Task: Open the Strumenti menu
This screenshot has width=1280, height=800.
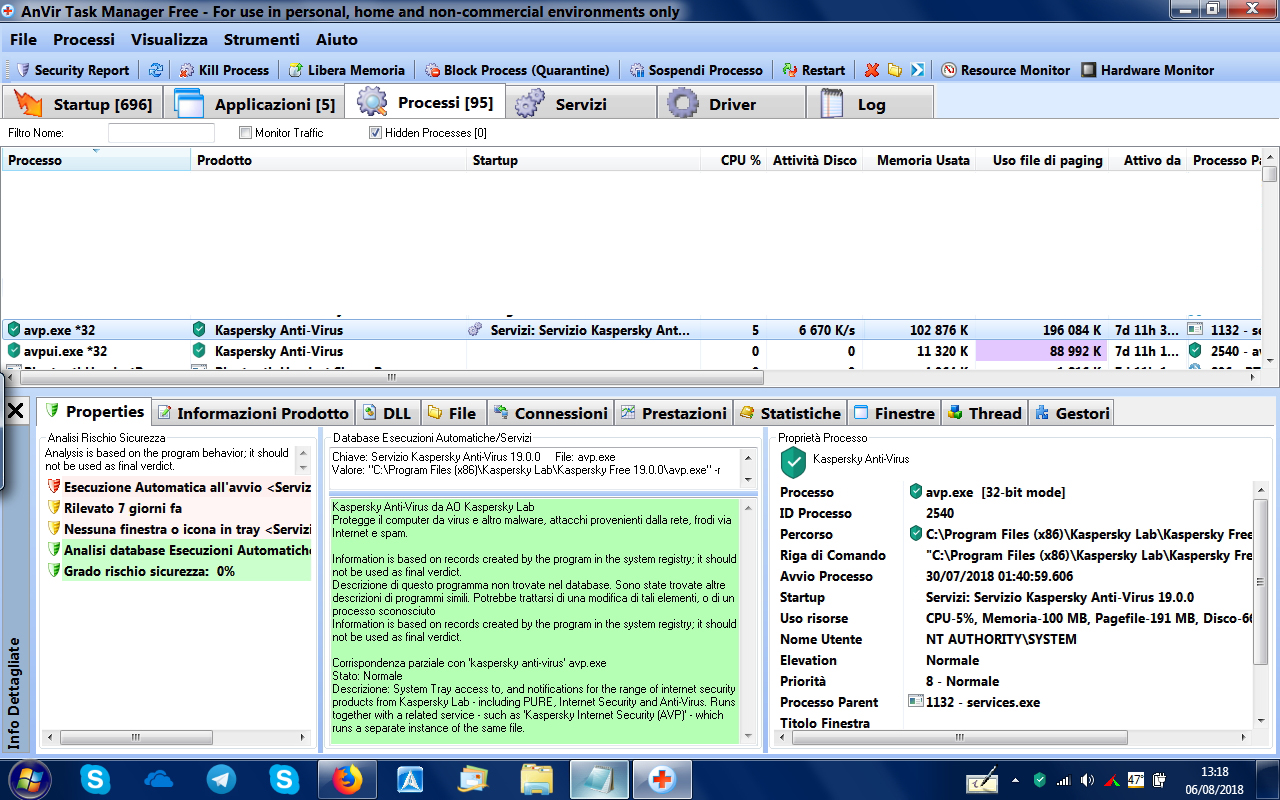Action: pos(262,39)
